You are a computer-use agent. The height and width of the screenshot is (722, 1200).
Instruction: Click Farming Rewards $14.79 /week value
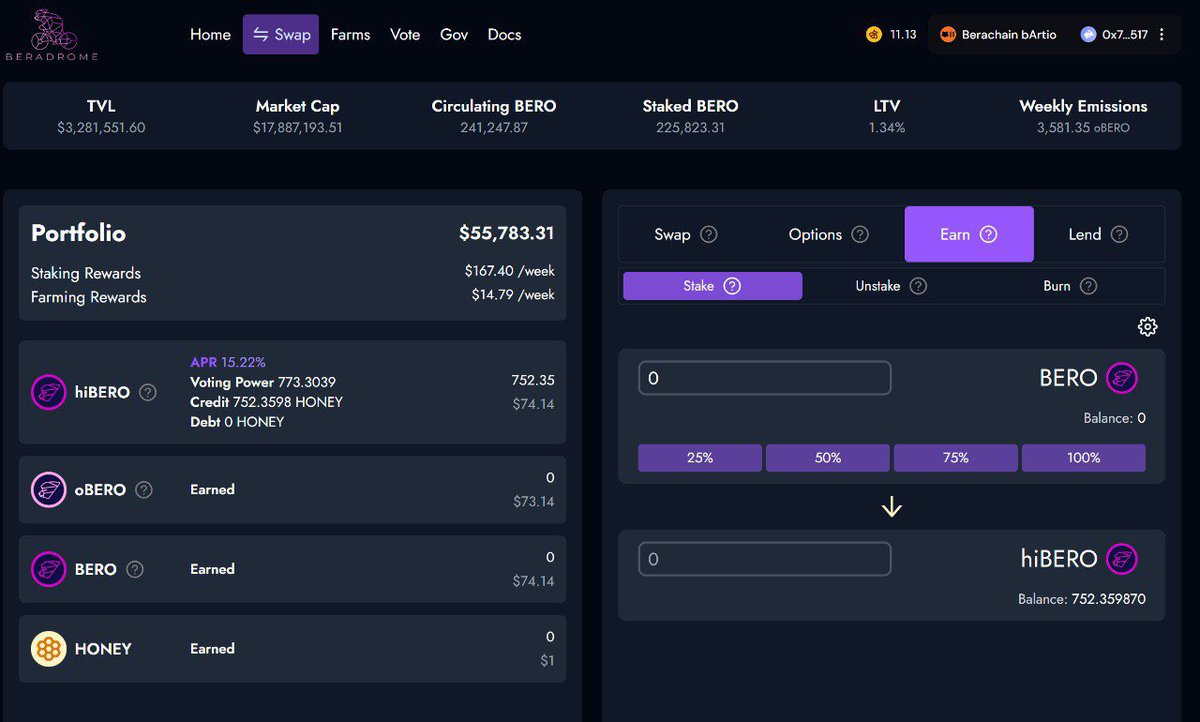point(513,295)
